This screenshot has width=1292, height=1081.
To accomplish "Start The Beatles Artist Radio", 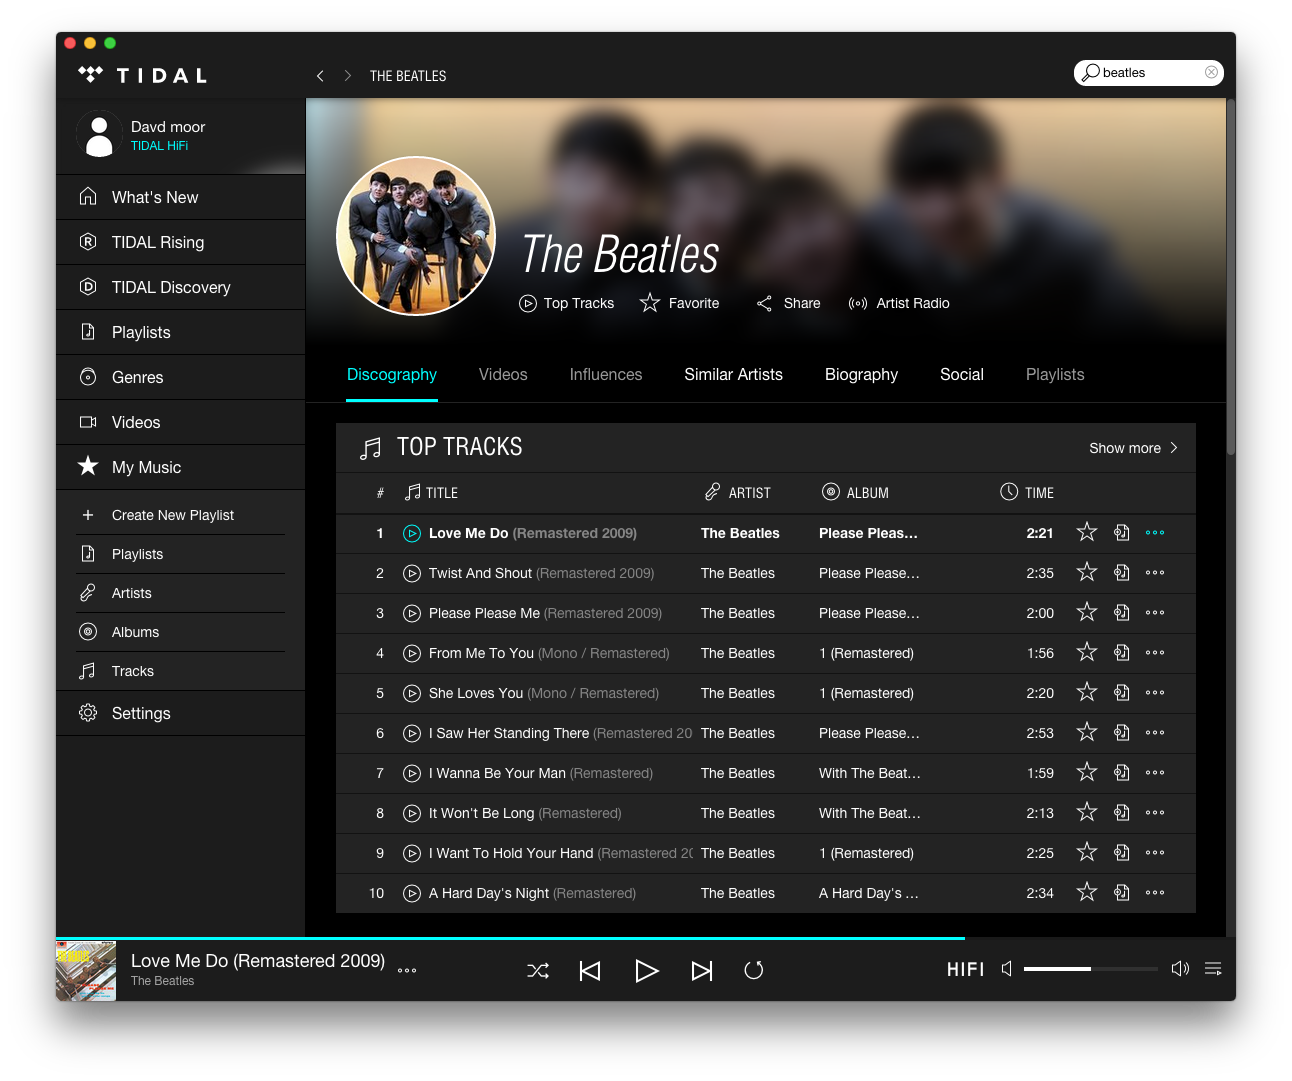I will pos(899,303).
